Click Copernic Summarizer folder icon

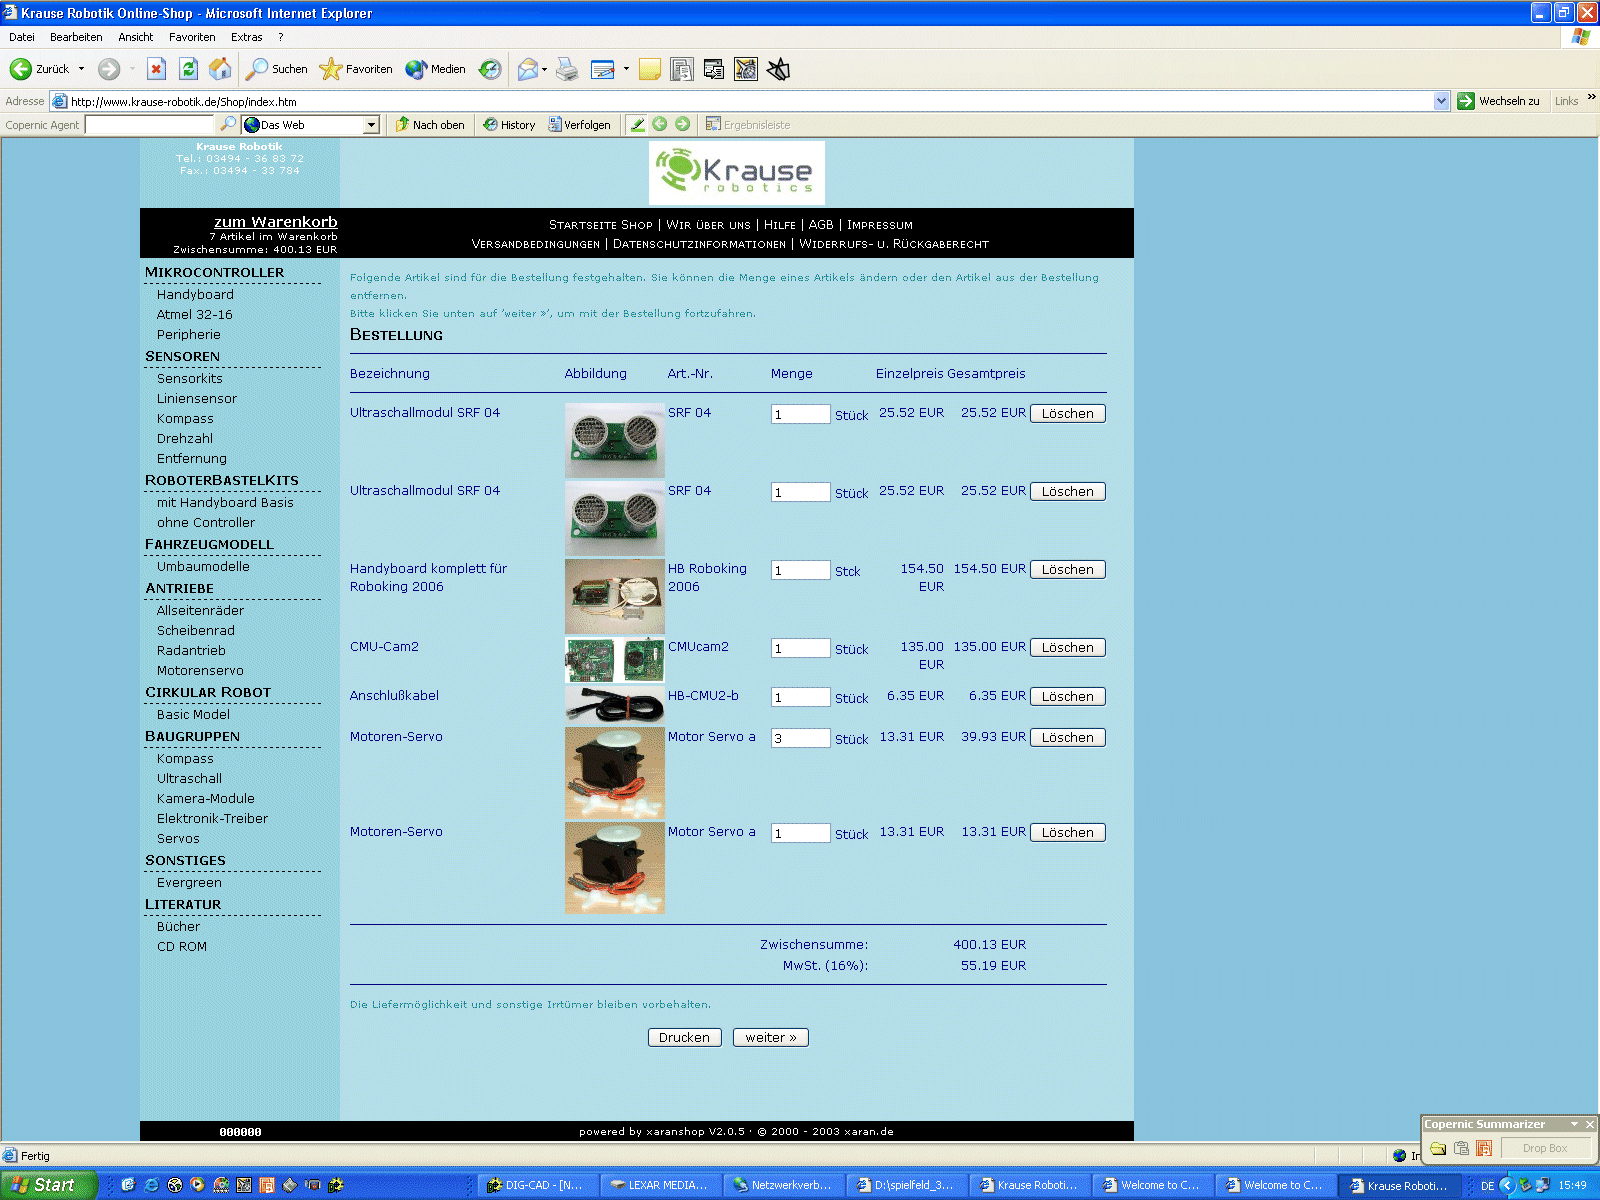pyautogui.click(x=1438, y=1148)
